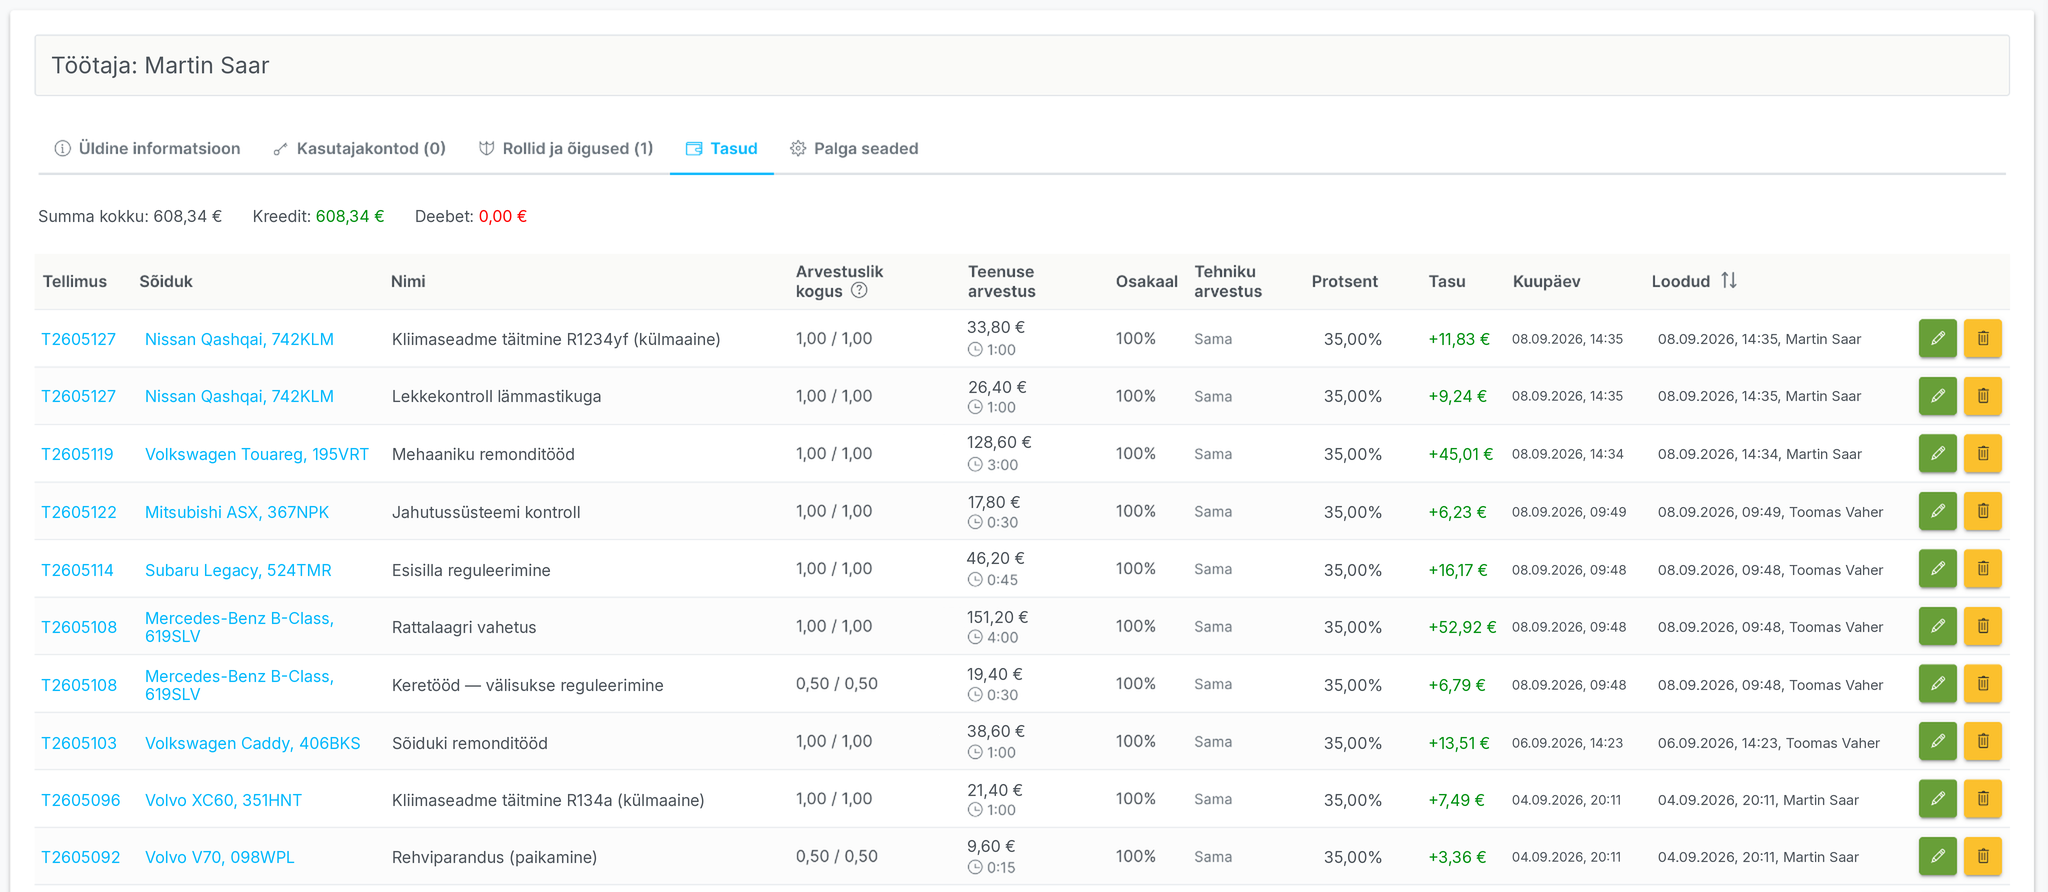Viewport: 2048px width, 892px height.
Task: Edit the Kliimaseadme täitmine R134a entry
Action: pyautogui.click(x=1937, y=799)
